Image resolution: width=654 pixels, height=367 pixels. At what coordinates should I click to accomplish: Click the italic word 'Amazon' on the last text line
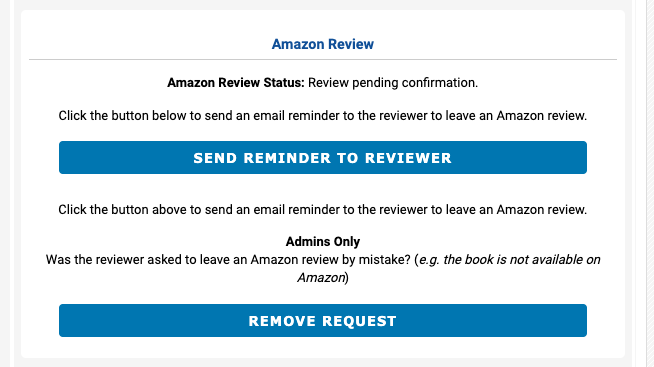click(321, 277)
